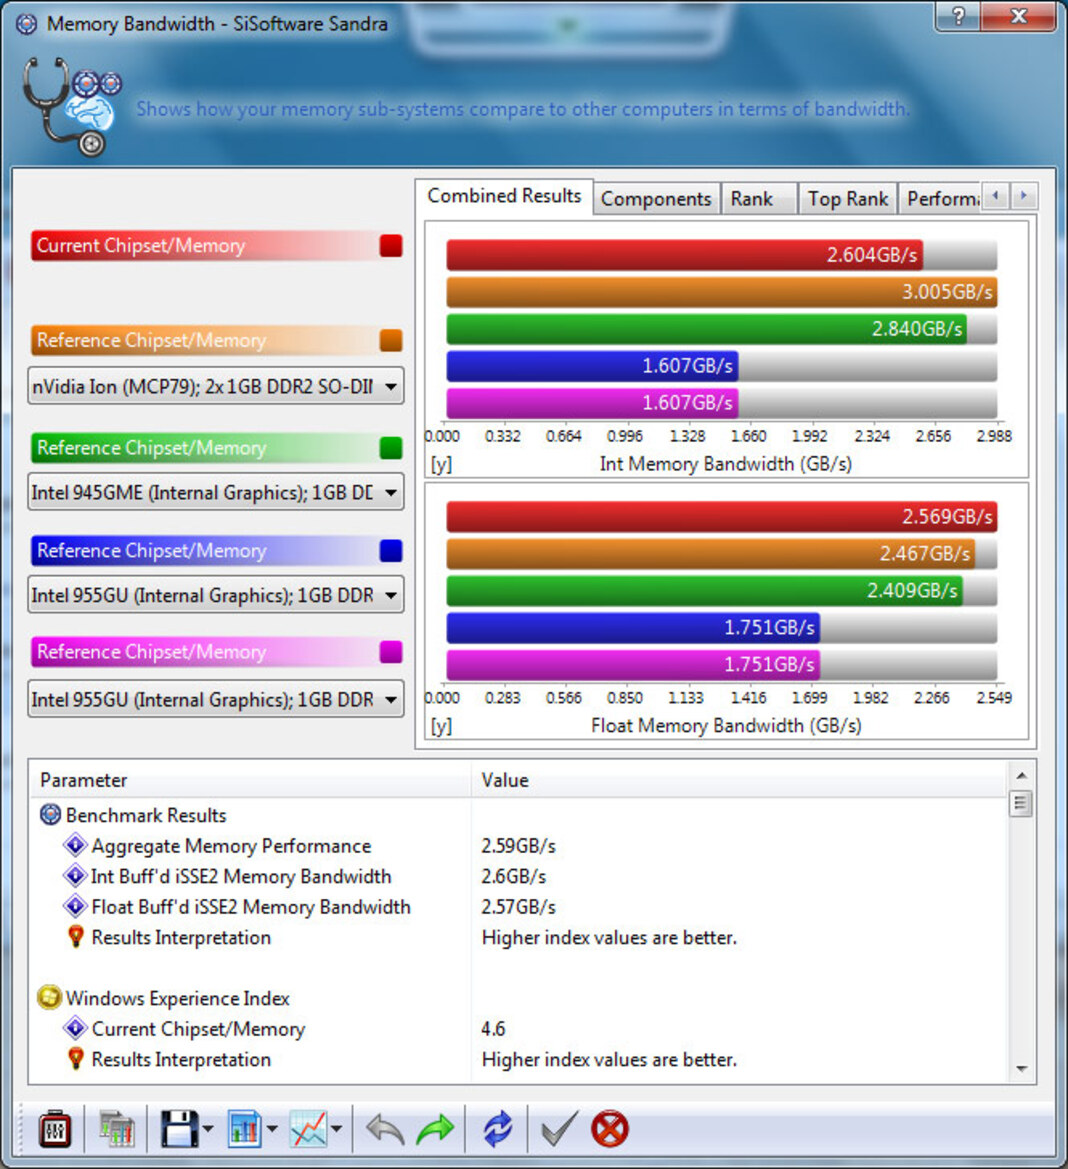
Task: Click the green forward arrow icon
Action: click(x=435, y=1129)
